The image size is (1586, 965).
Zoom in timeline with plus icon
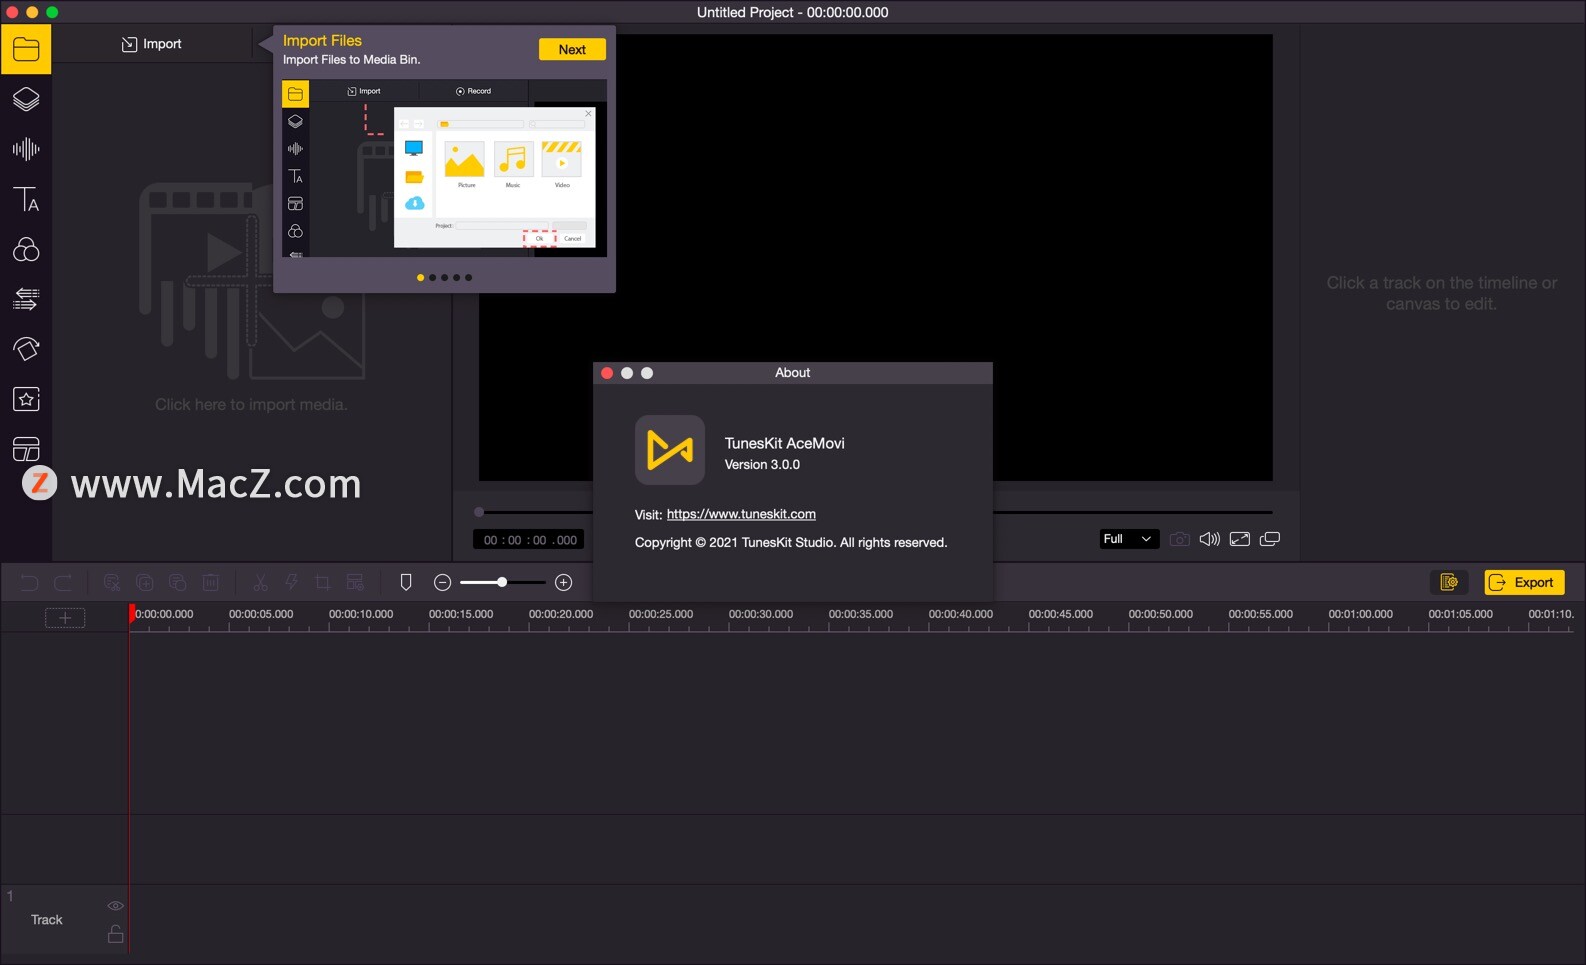[564, 582]
